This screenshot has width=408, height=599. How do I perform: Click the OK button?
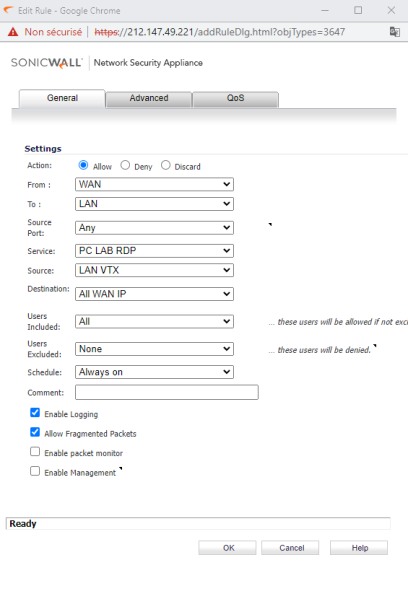[227, 547]
